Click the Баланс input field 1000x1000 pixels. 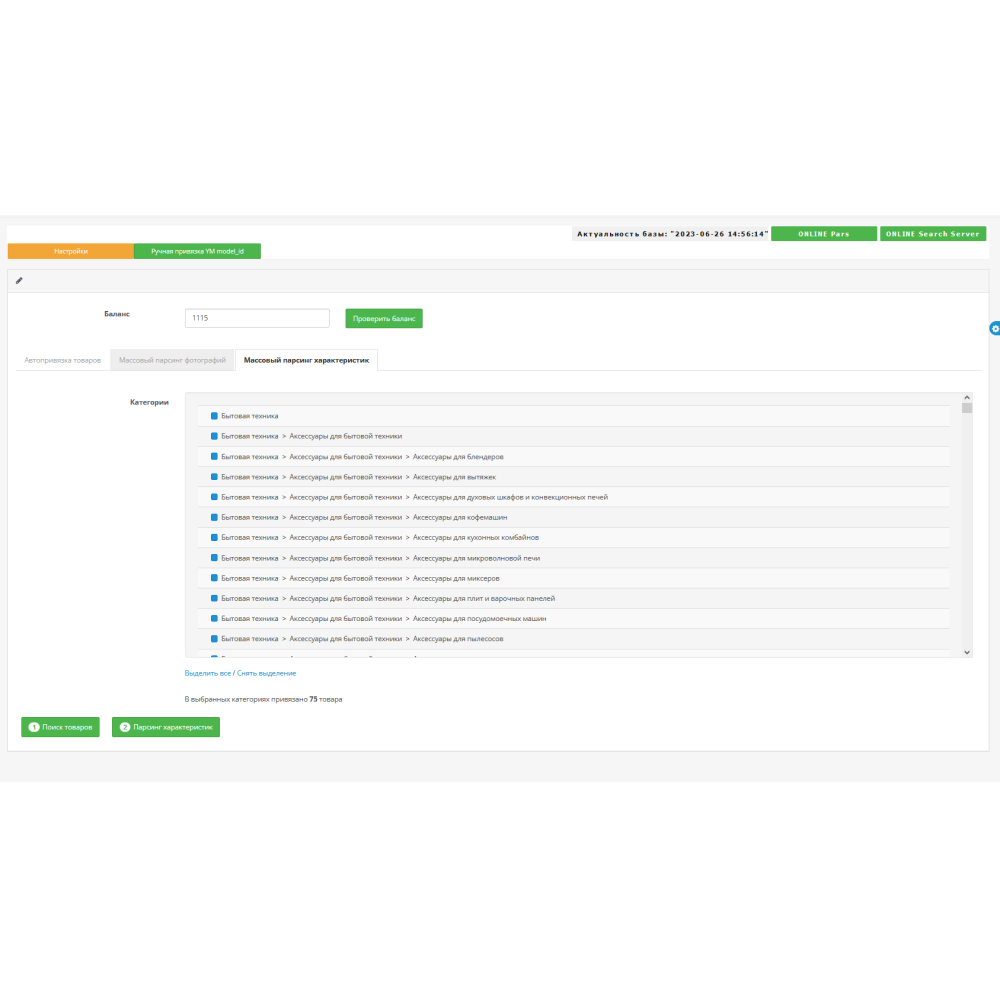pos(257,318)
